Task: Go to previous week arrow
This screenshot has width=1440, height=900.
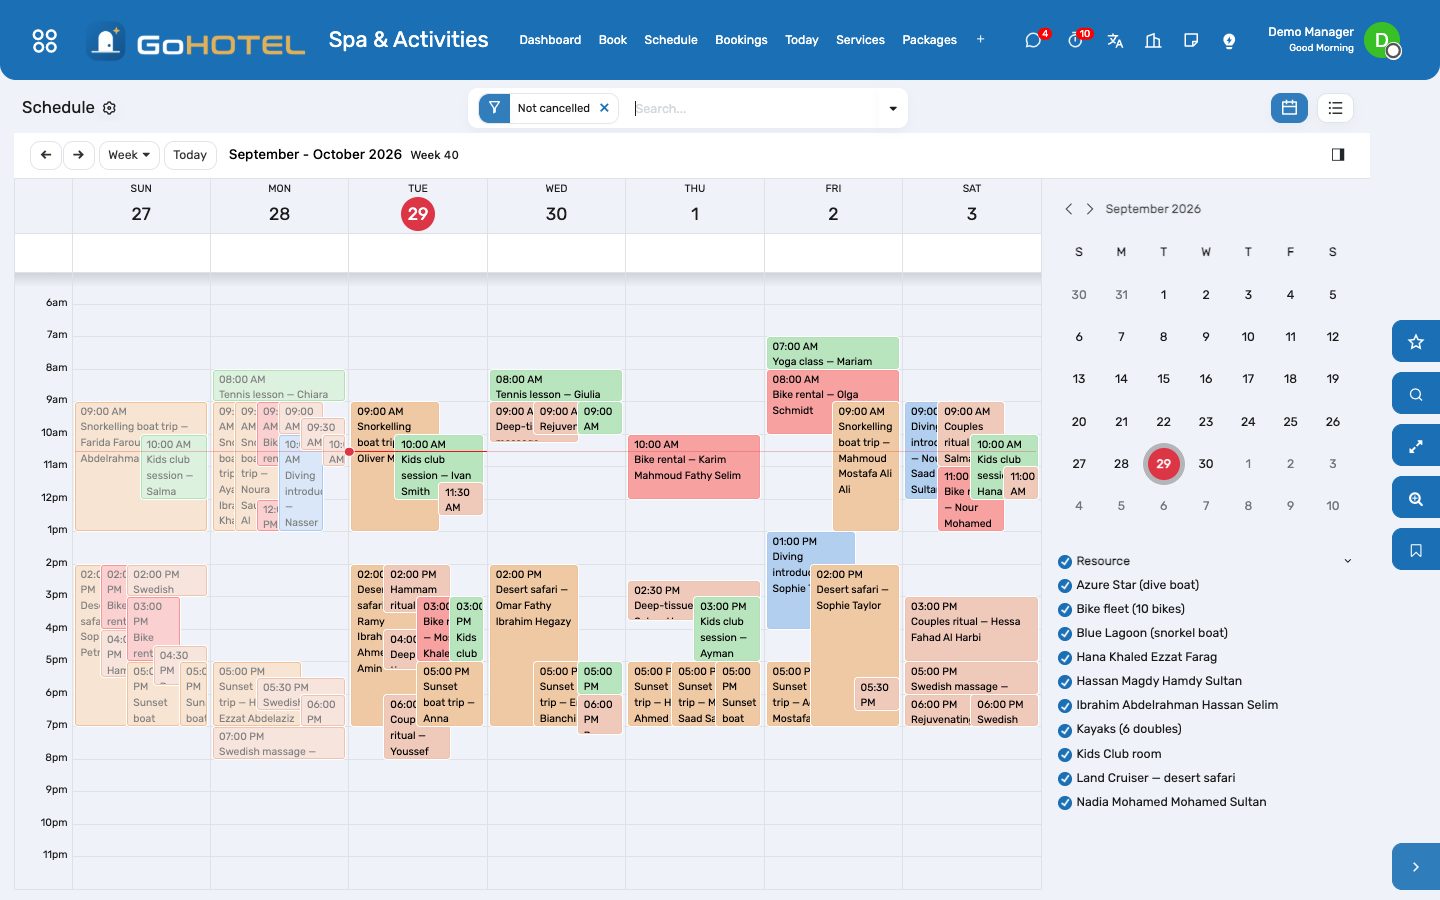Action: 46,155
